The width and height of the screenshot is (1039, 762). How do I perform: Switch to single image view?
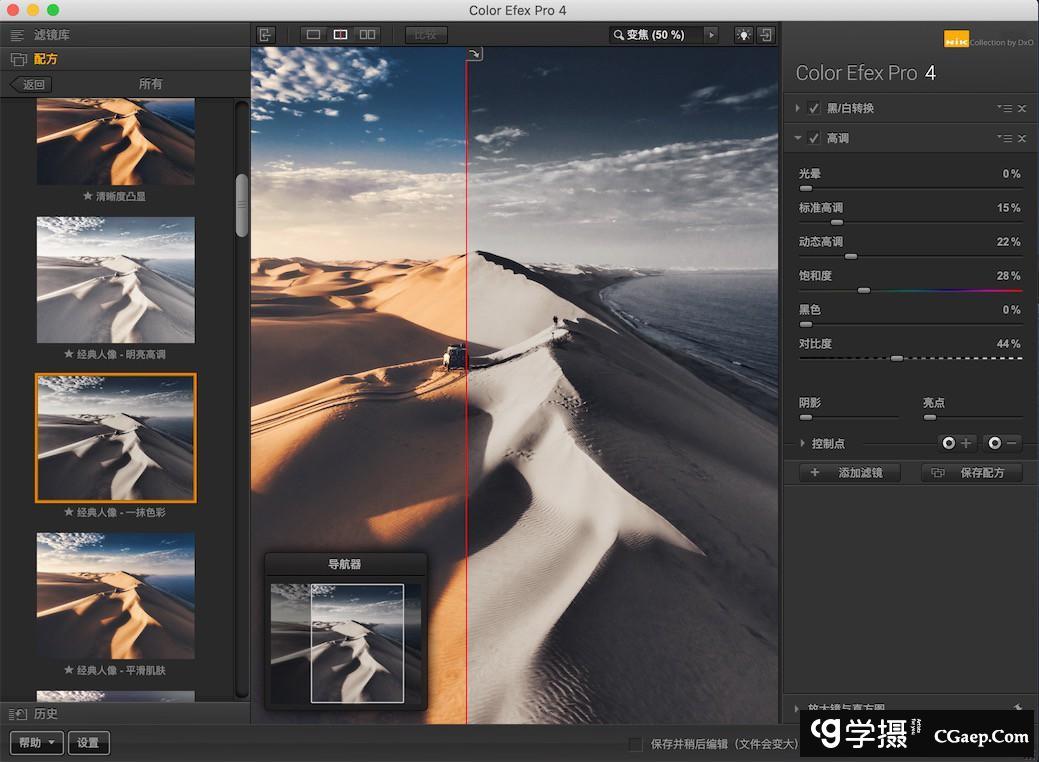(314, 35)
